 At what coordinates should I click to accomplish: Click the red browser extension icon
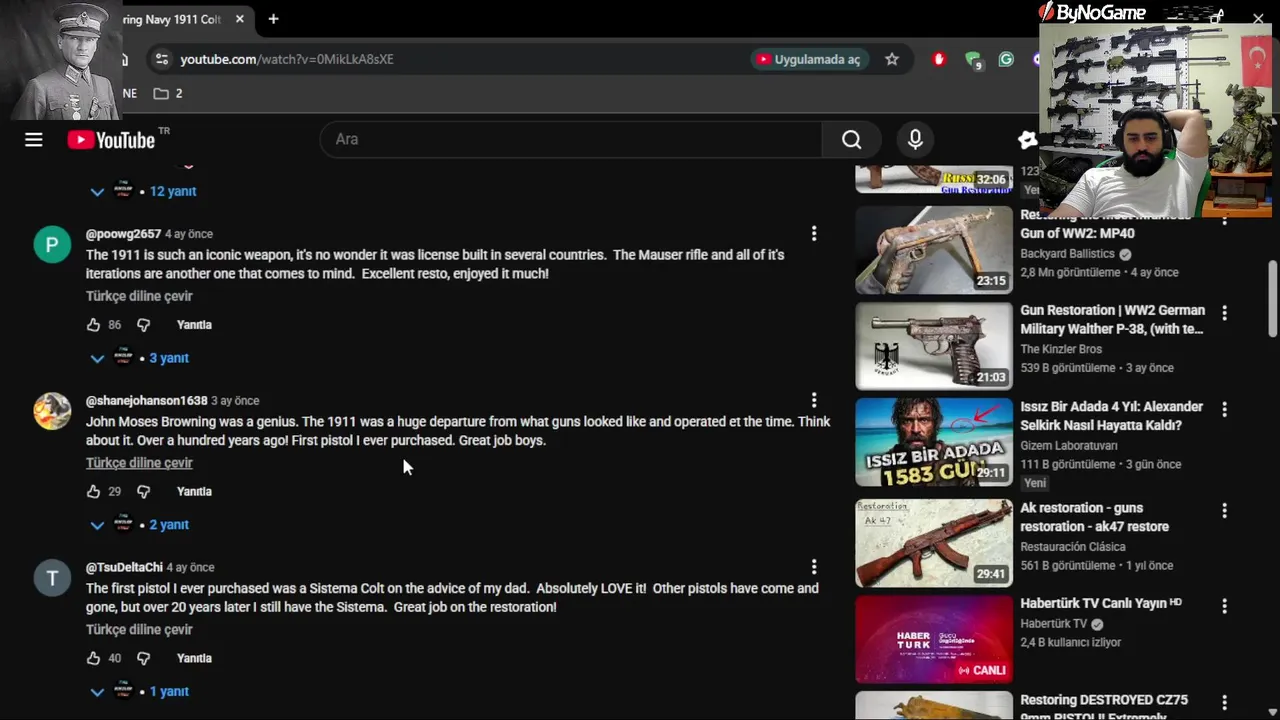(x=938, y=59)
